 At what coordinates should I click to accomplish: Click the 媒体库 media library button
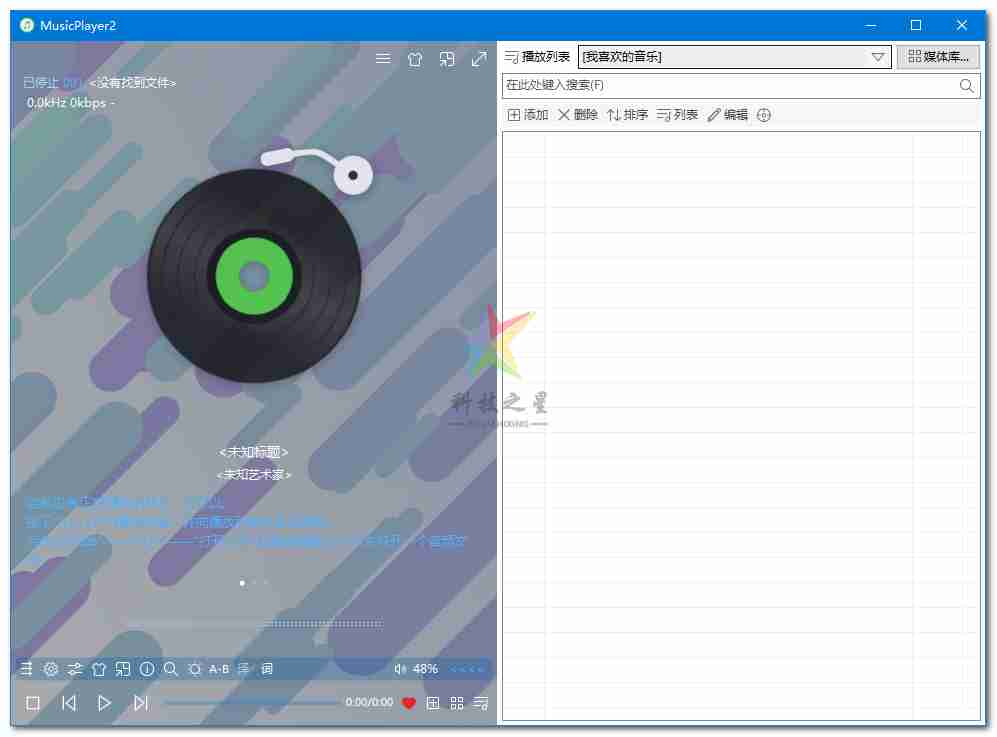point(938,57)
